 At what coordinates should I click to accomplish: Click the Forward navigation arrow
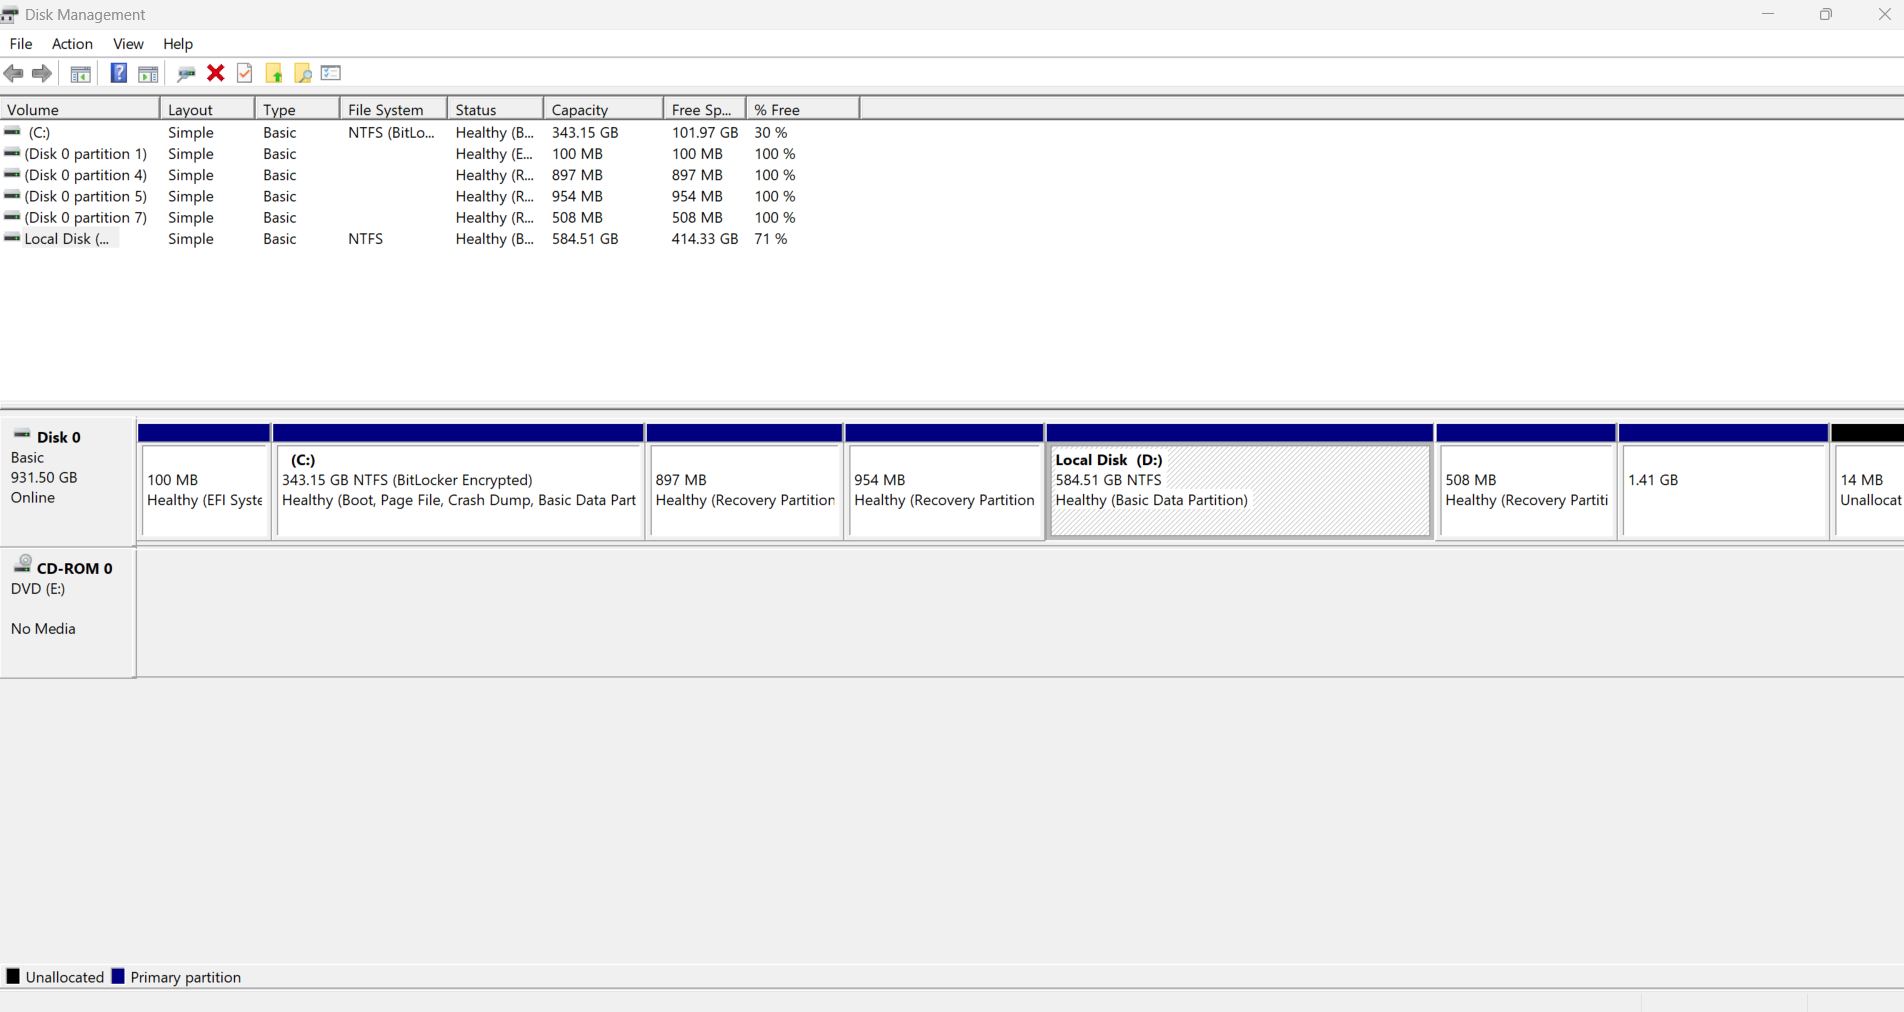[x=41, y=73]
